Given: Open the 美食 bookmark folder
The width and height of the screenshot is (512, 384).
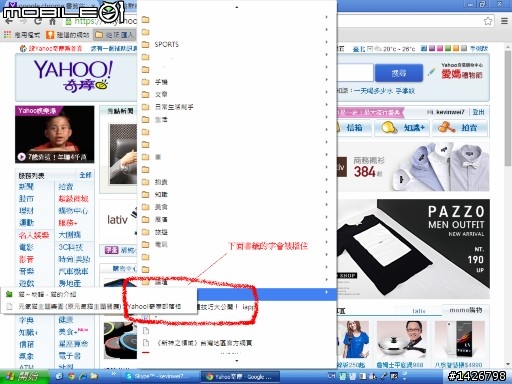Looking at the screenshot, I should [237, 207].
